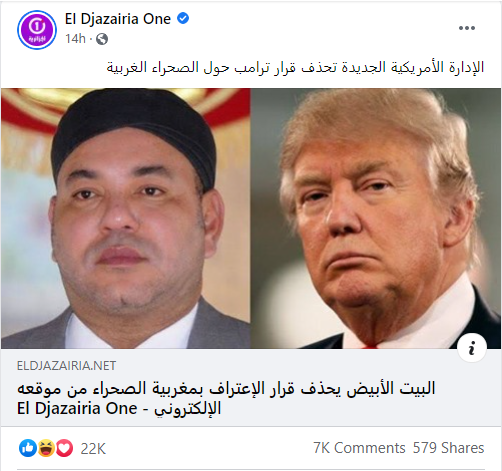The height and width of the screenshot is (471, 502).
Task: Open the three-dots post options menu
Action: (467, 28)
